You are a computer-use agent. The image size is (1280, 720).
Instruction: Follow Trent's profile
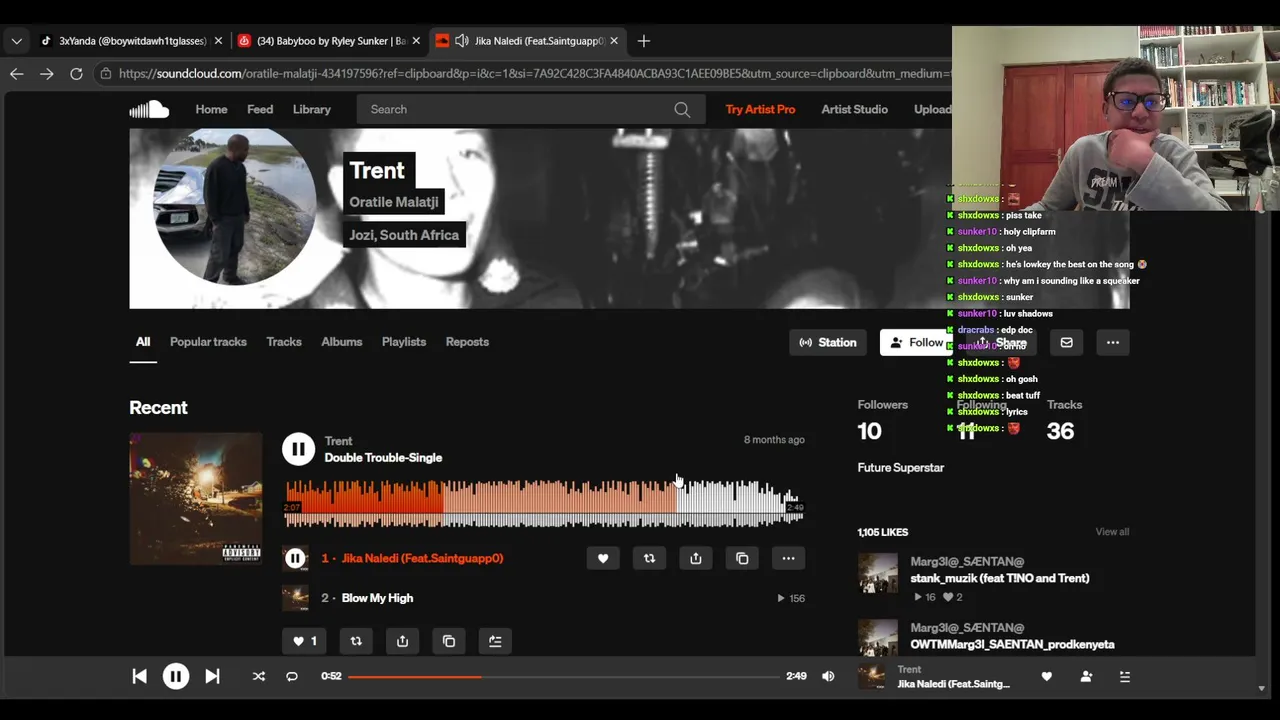pos(916,343)
